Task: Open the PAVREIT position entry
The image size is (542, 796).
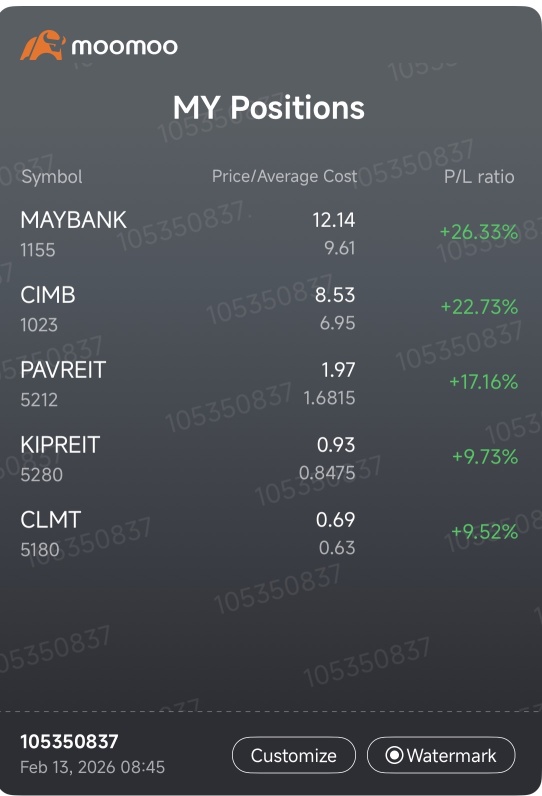Action: [x=269, y=384]
